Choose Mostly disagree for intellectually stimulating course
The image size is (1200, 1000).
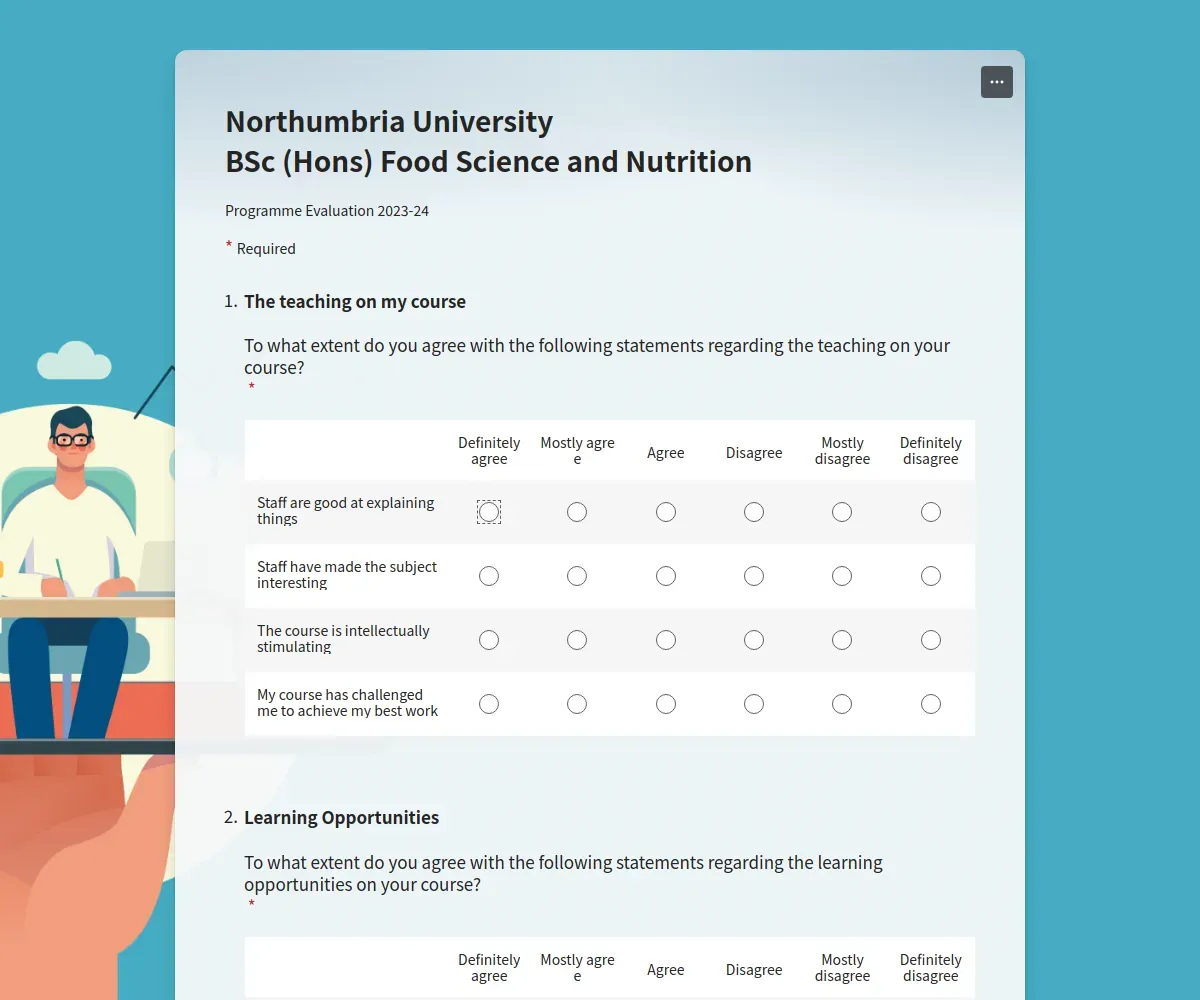click(842, 640)
